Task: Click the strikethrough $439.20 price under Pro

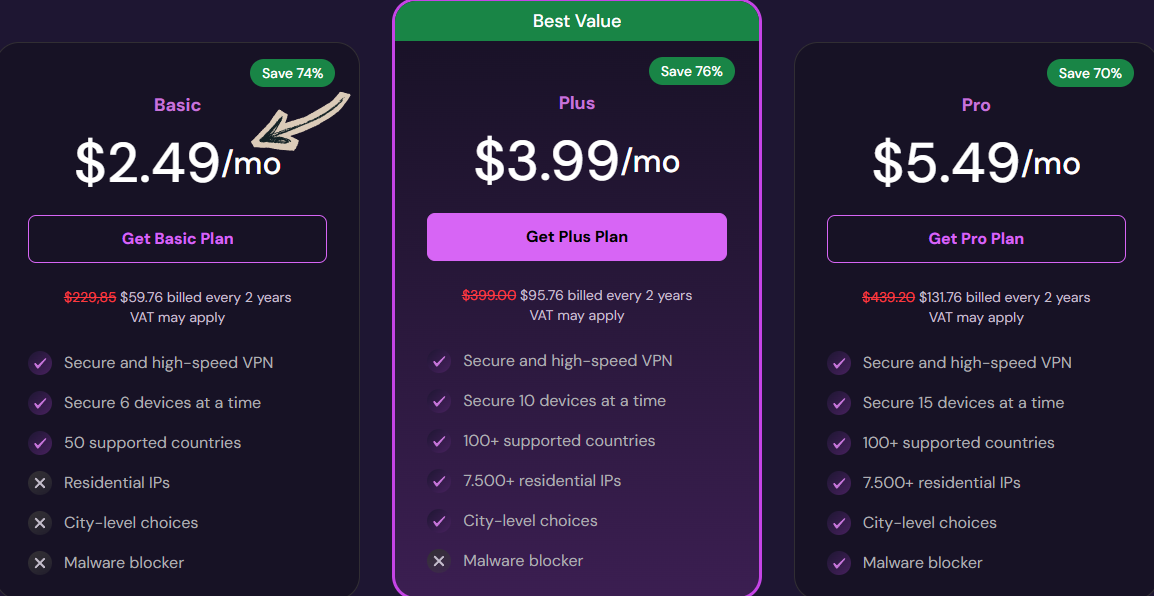Action: [x=888, y=297]
